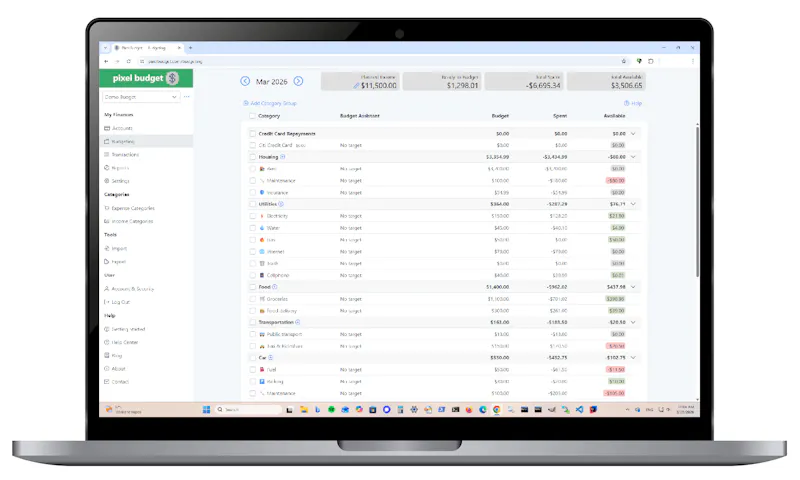Open the Demo Budget dropdown
Image resolution: width=800 pixels, height=480 pixels.
[x=140, y=97]
